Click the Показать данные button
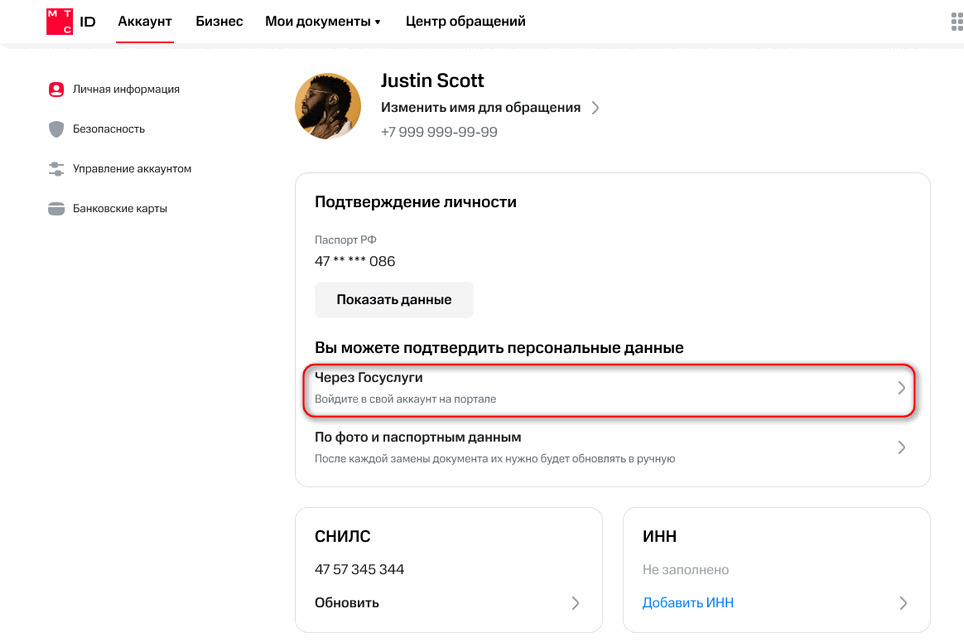Screen dimensions: 964x643 394,300
